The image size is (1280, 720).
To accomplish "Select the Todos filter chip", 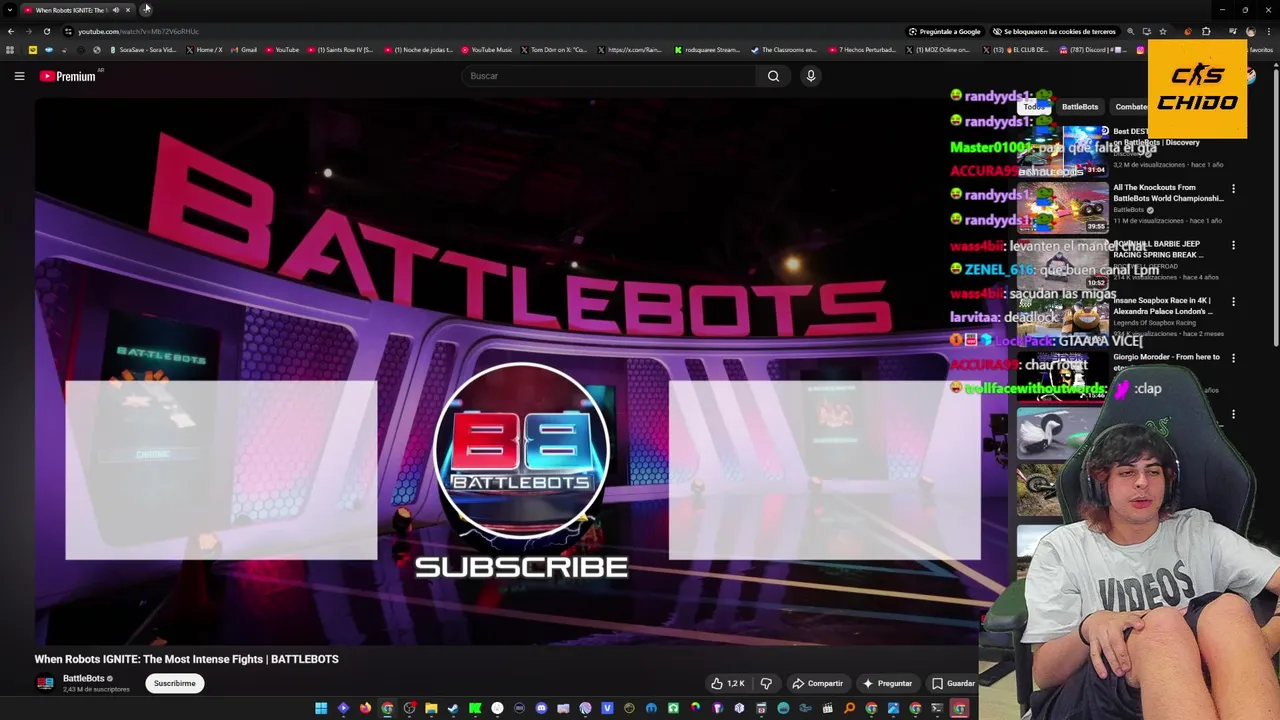I will click(x=1034, y=107).
